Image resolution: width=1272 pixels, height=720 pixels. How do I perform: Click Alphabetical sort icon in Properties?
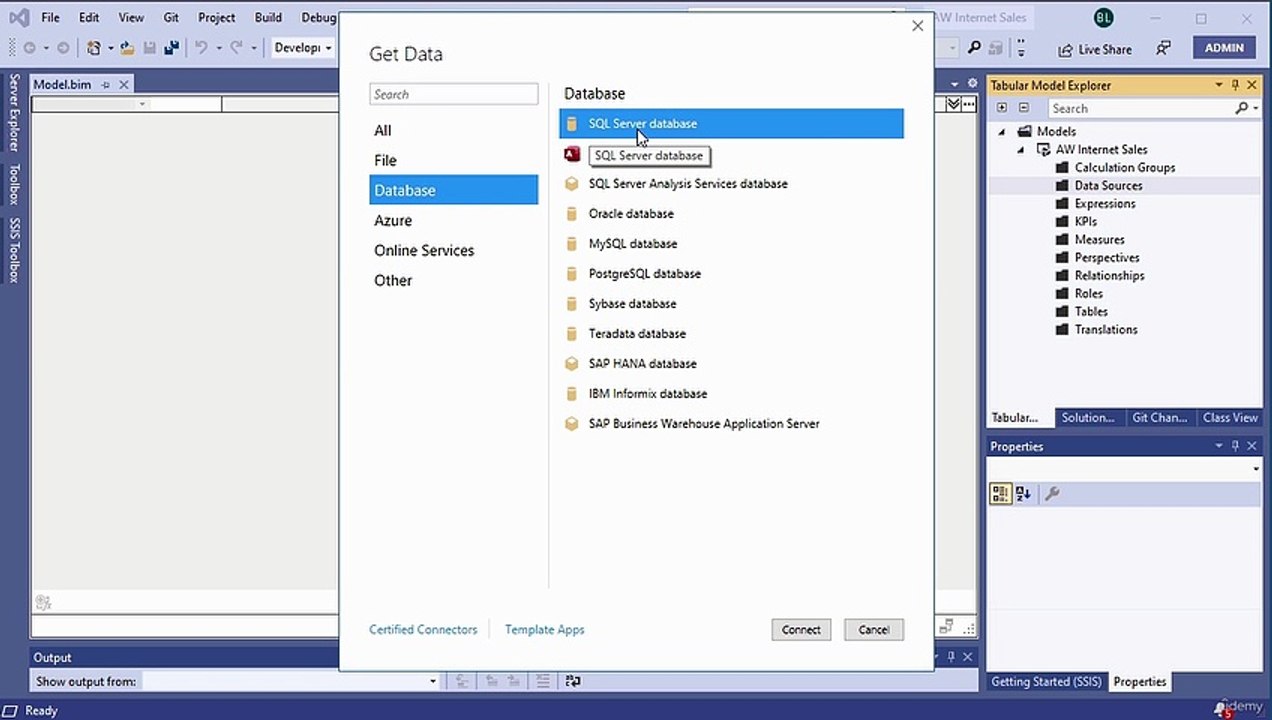pos(1022,493)
